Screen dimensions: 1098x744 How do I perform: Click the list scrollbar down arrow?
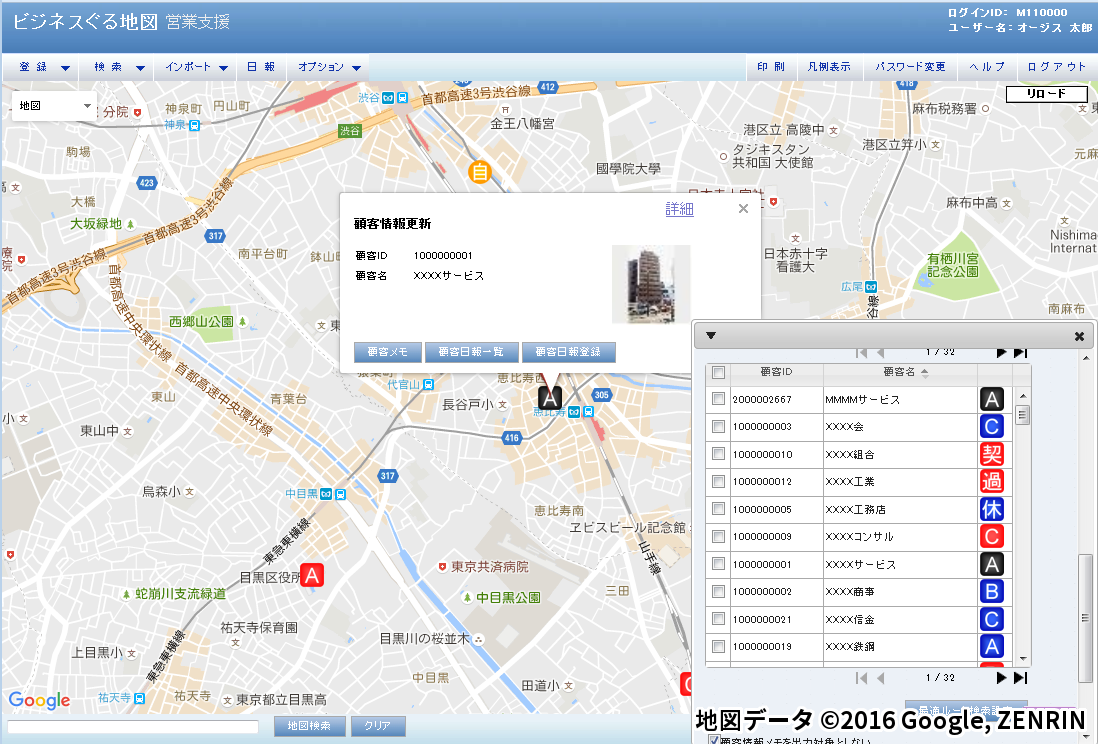[x=1022, y=659]
